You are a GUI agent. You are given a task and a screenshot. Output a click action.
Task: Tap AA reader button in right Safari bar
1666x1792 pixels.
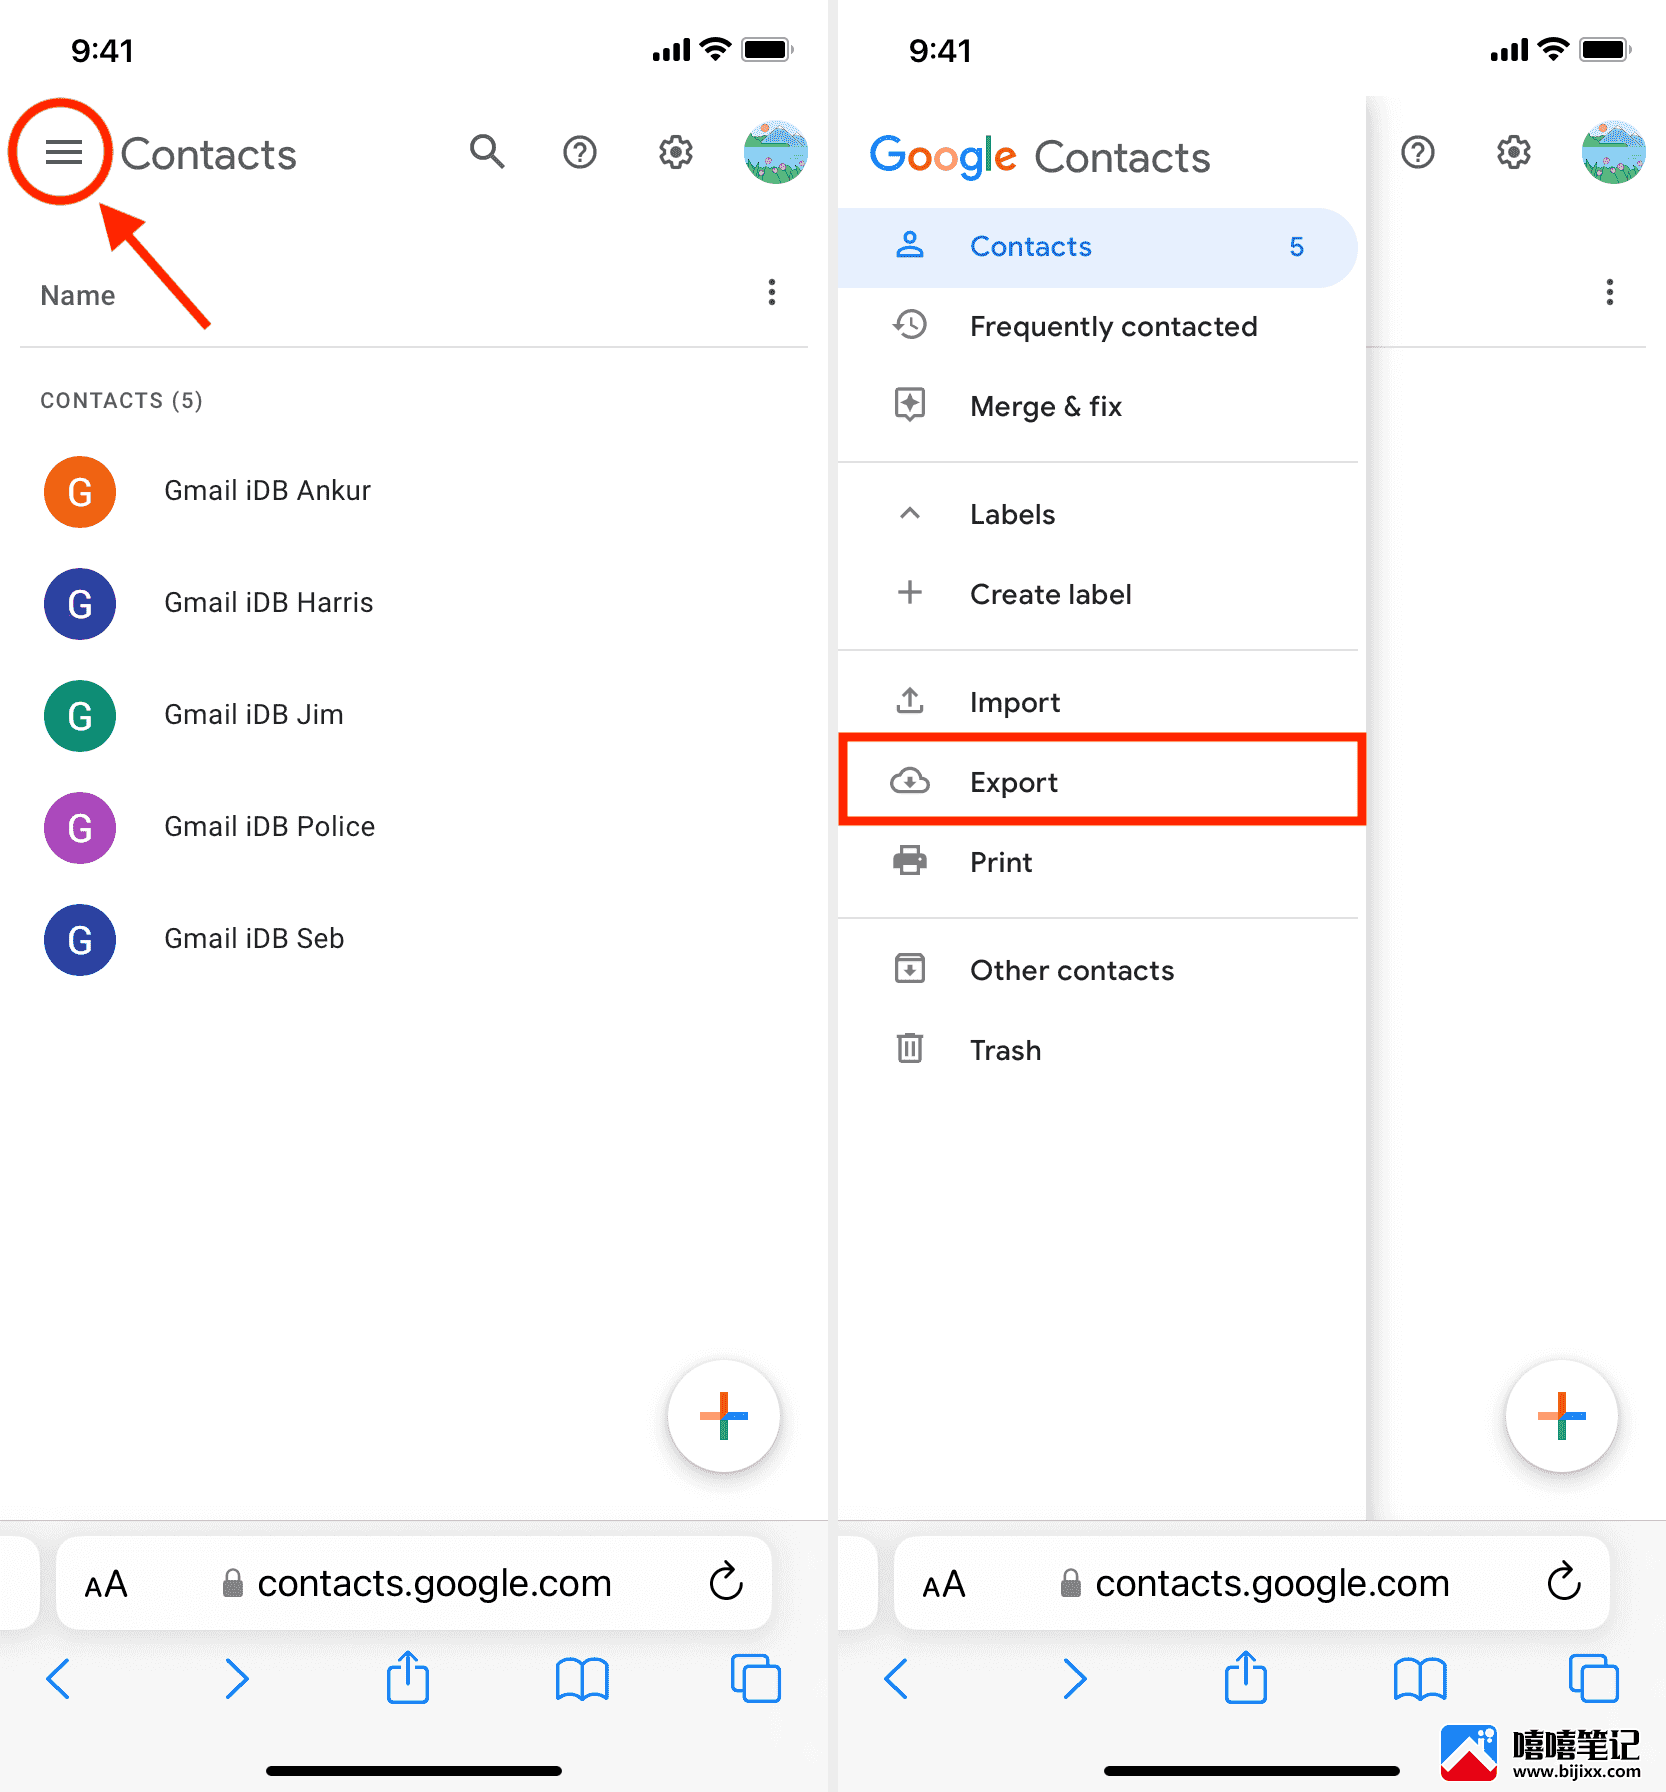click(x=944, y=1584)
